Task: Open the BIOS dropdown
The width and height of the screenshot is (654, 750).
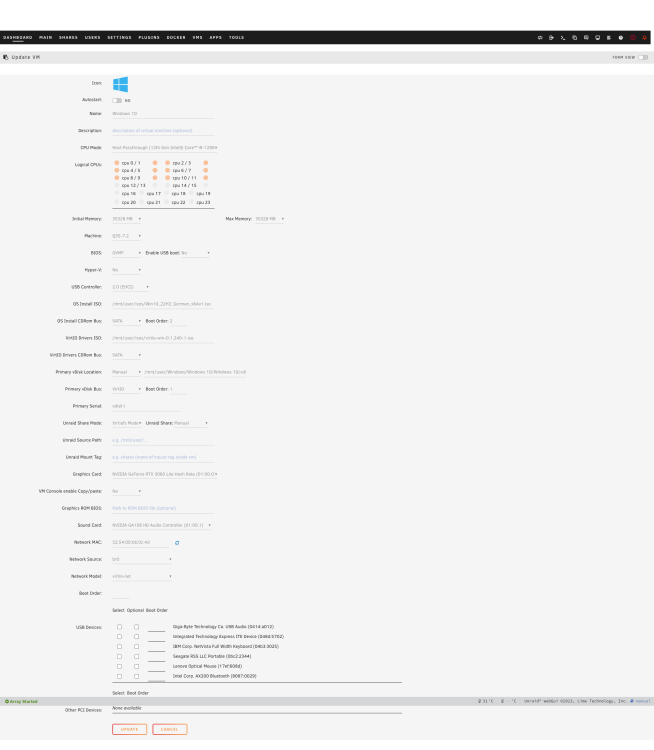Action: click(x=127, y=253)
